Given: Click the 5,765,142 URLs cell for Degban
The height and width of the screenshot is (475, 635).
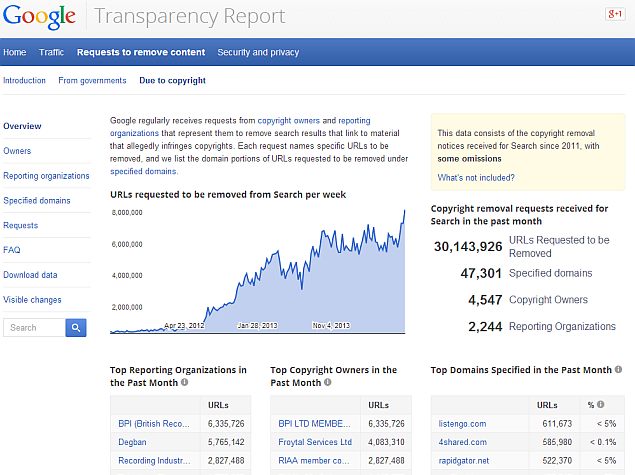Looking at the screenshot, I should click(226, 442).
